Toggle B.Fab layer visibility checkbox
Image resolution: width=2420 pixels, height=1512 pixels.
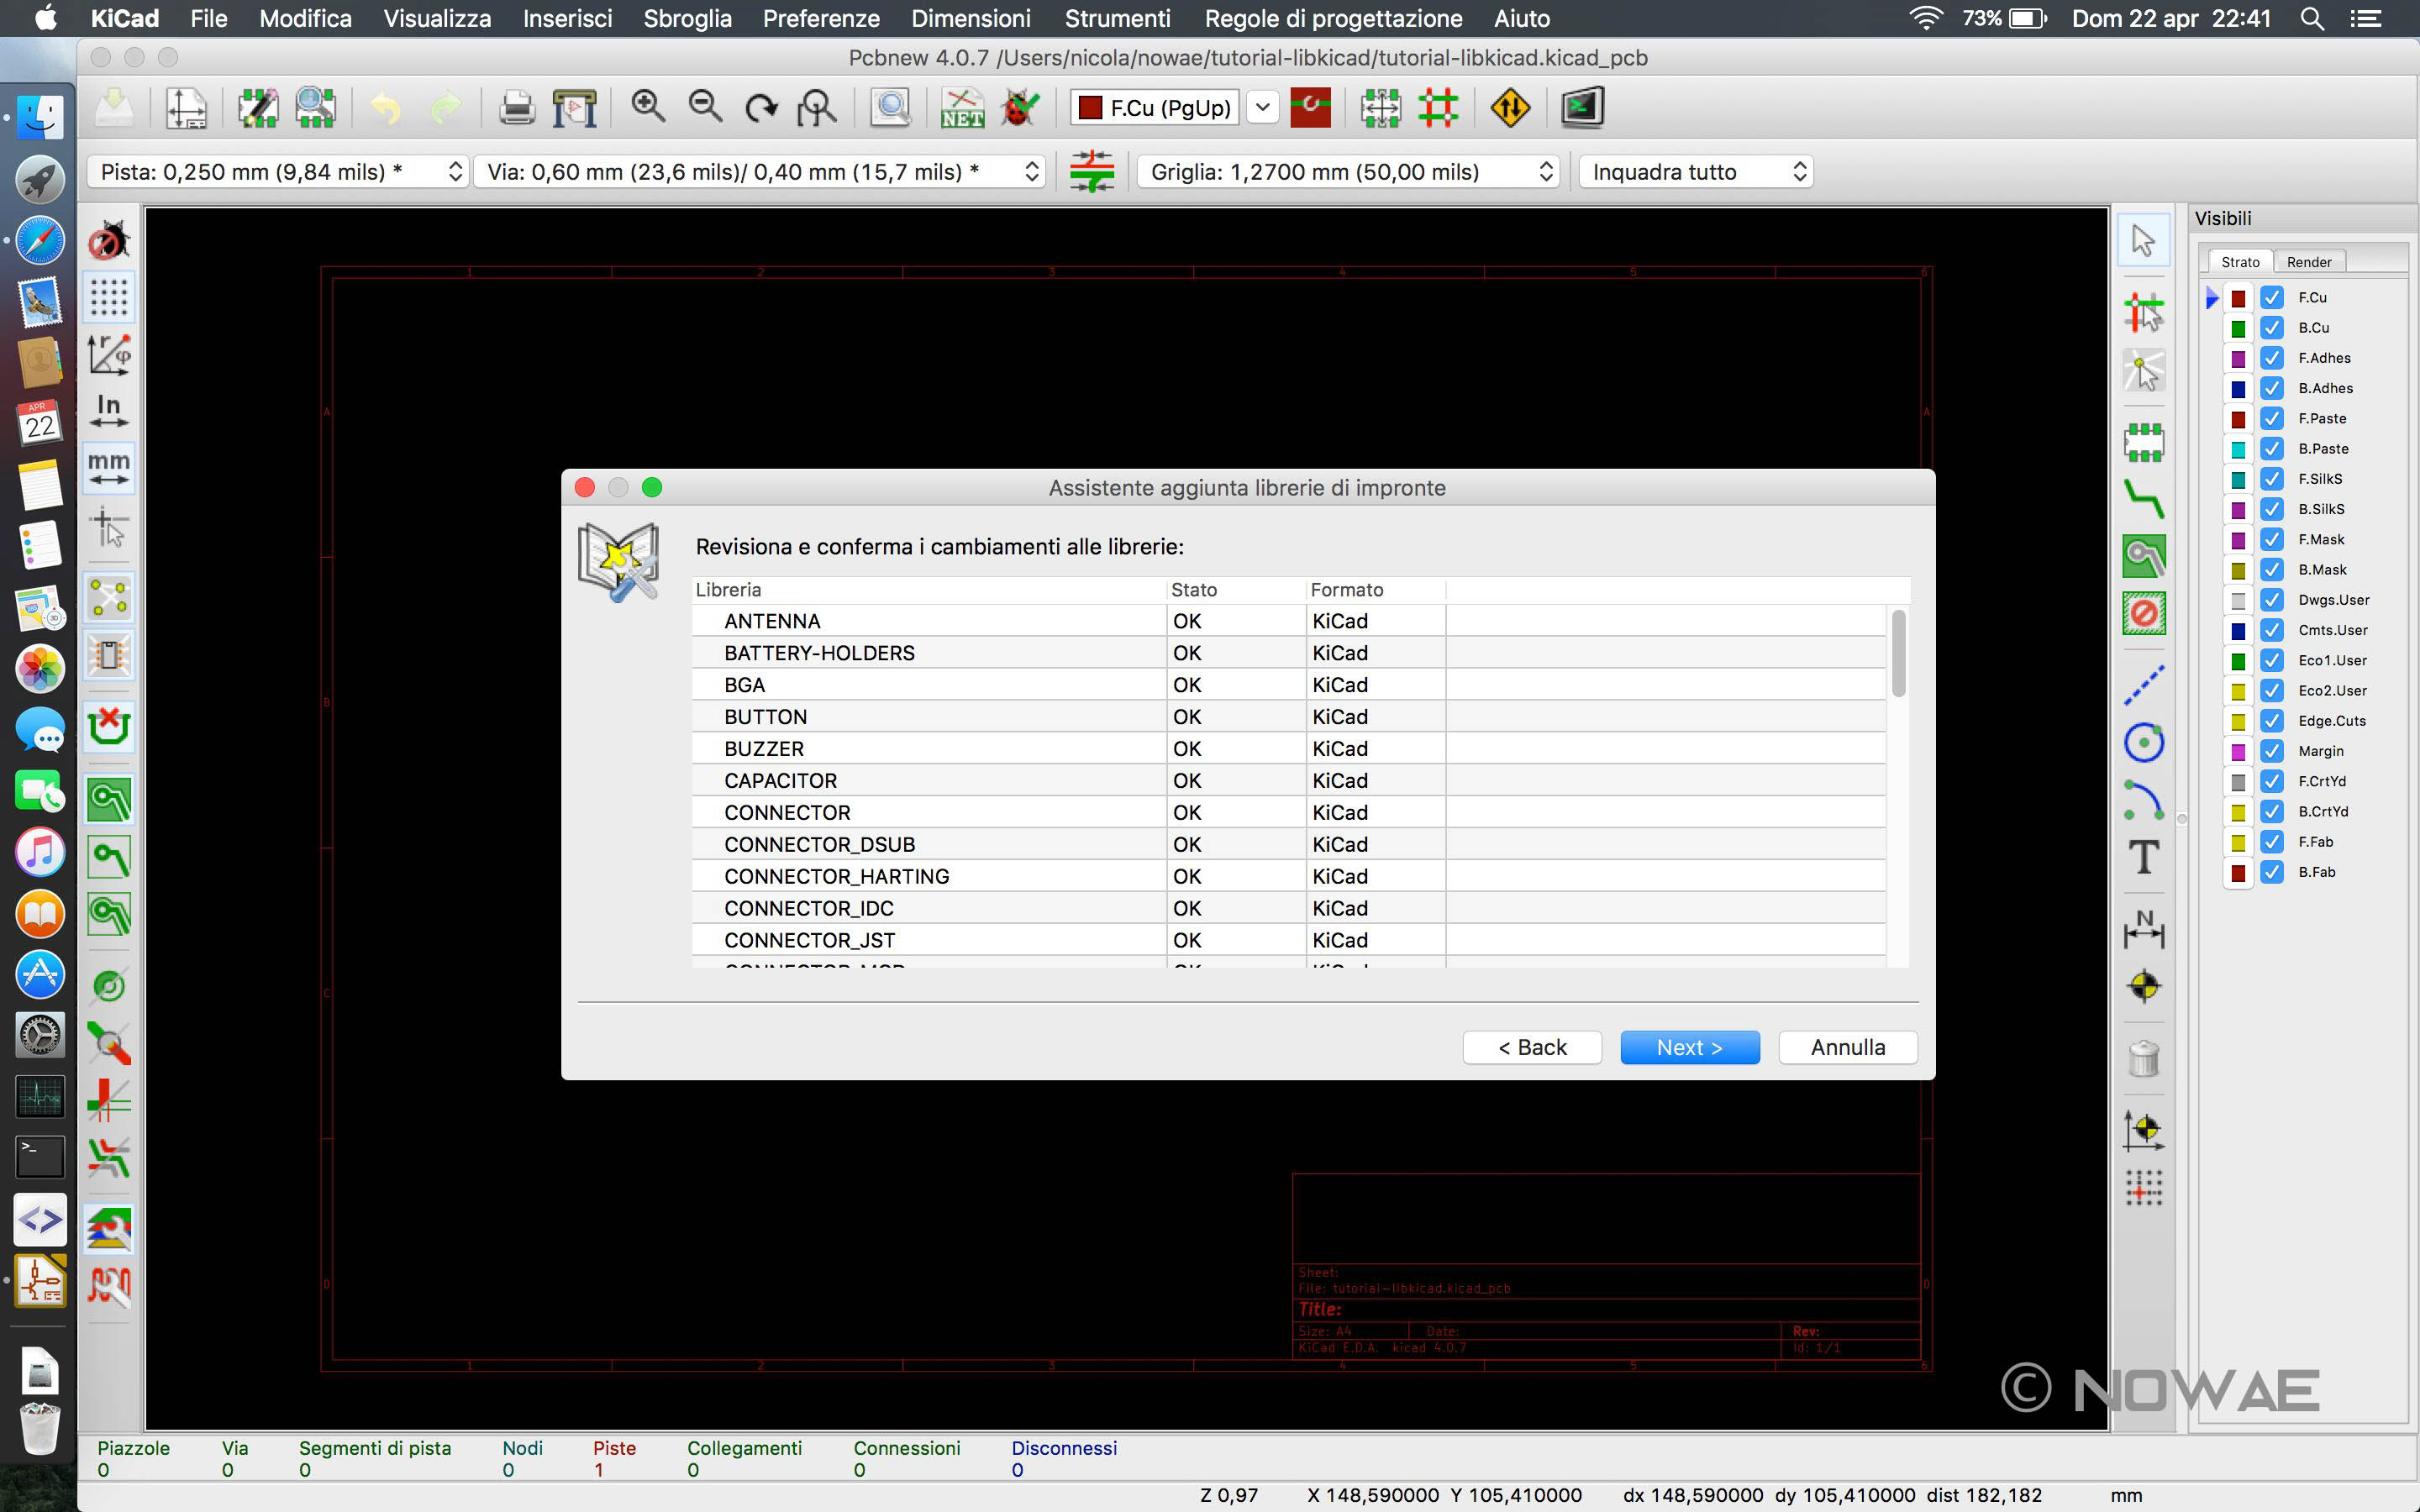2271,872
